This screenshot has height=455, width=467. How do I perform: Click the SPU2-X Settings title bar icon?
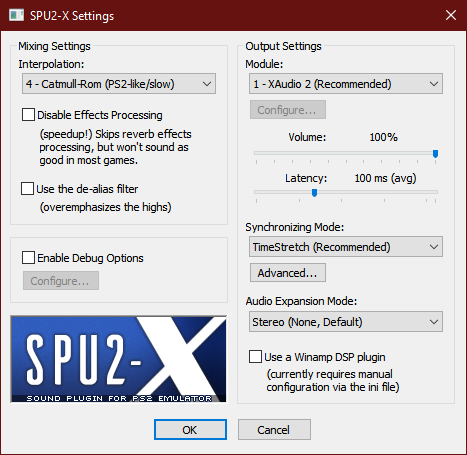pos(16,15)
